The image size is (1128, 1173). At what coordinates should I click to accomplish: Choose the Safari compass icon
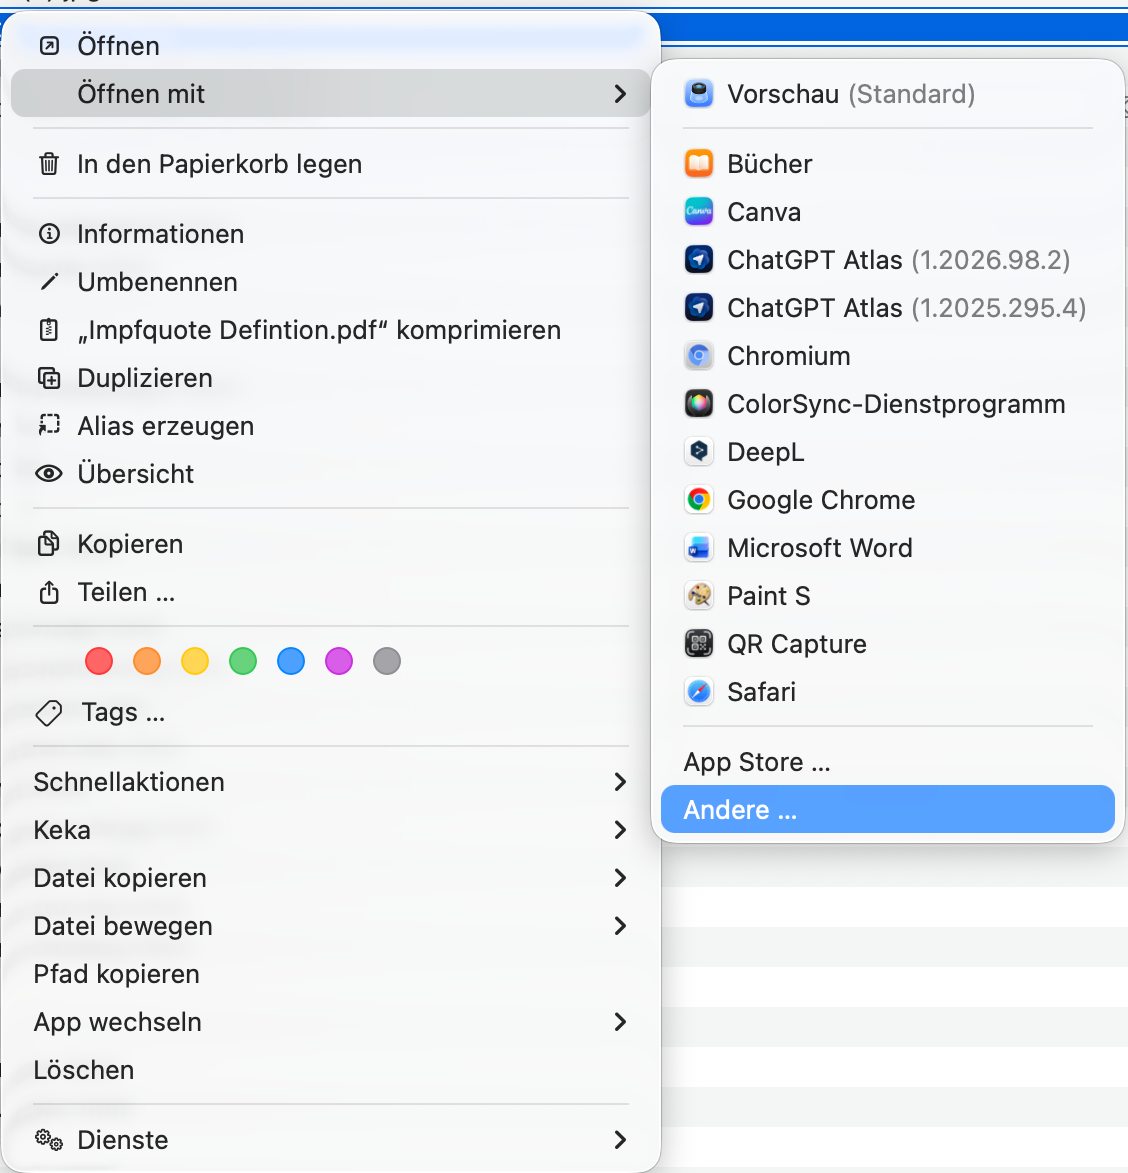[x=699, y=692]
